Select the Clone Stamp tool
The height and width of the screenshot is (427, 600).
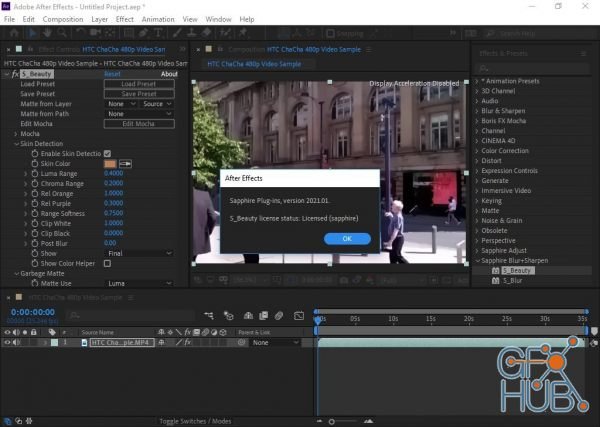191,33
